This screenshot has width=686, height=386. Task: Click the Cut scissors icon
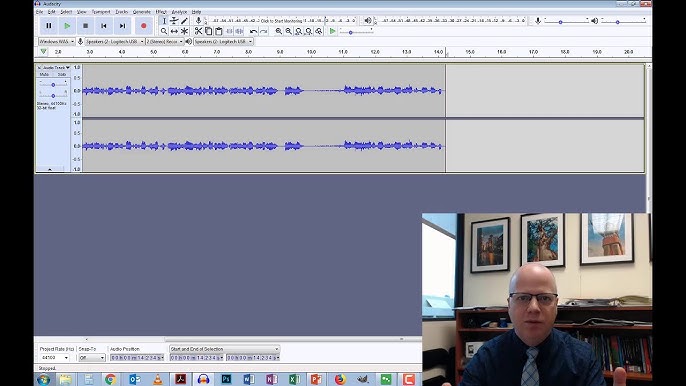(x=198, y=31)
